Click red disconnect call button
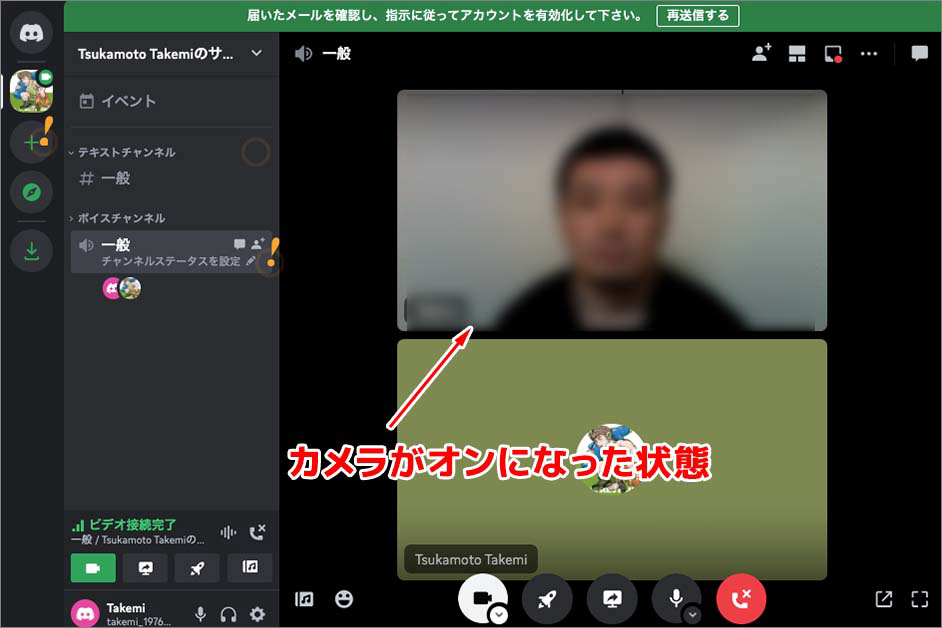942x628 pixels. click(x=741, y=598)
